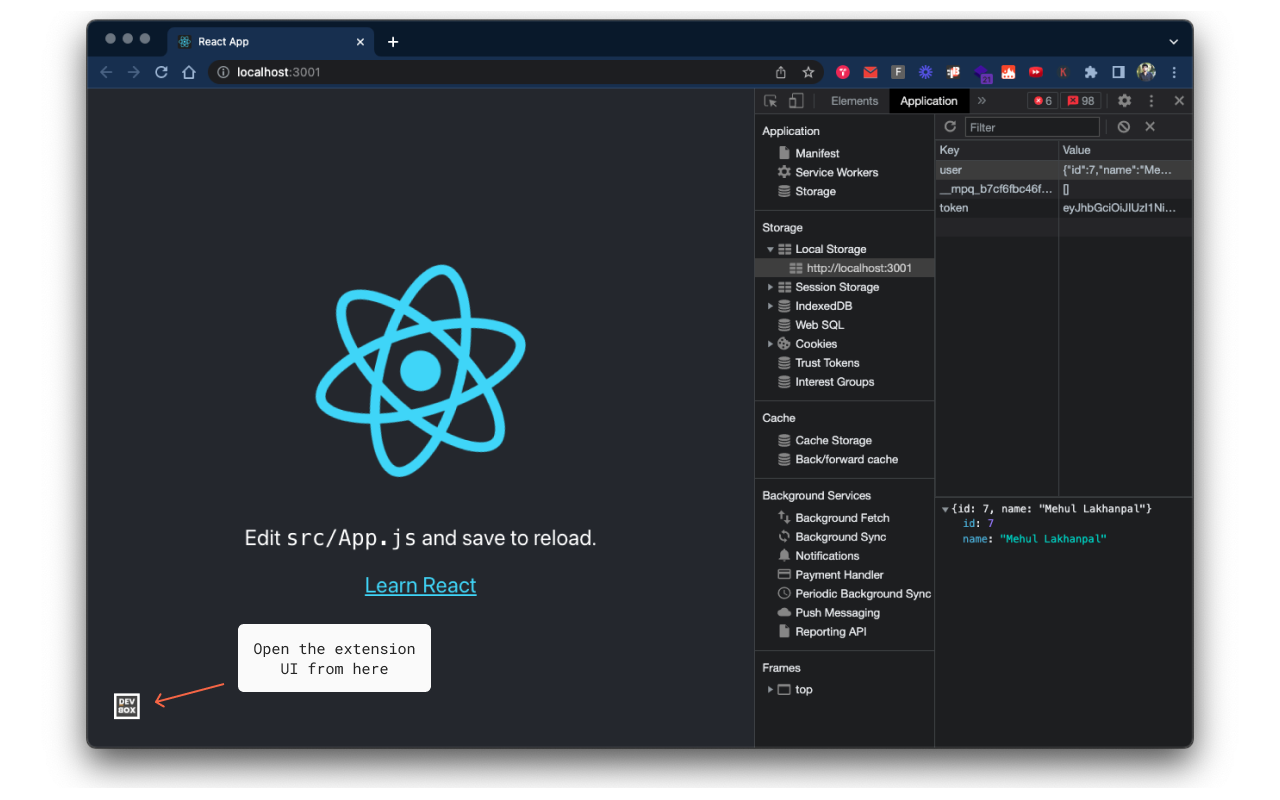Refresh the local storage table

950,127
